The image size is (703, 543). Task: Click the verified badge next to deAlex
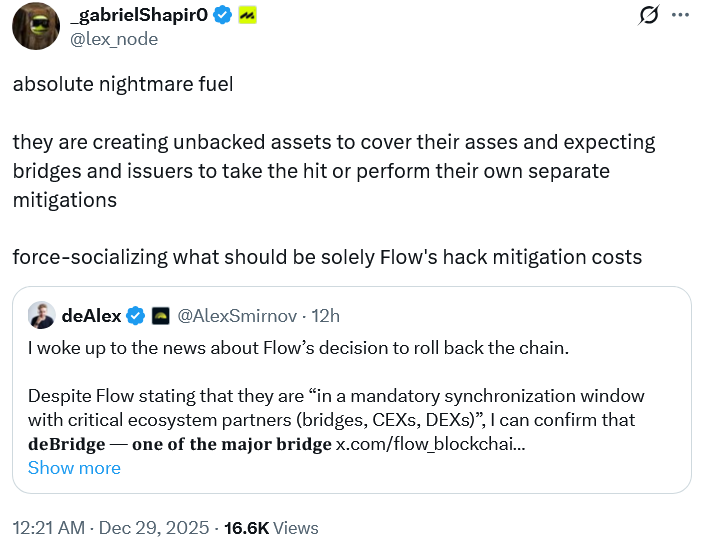(135, 316)
